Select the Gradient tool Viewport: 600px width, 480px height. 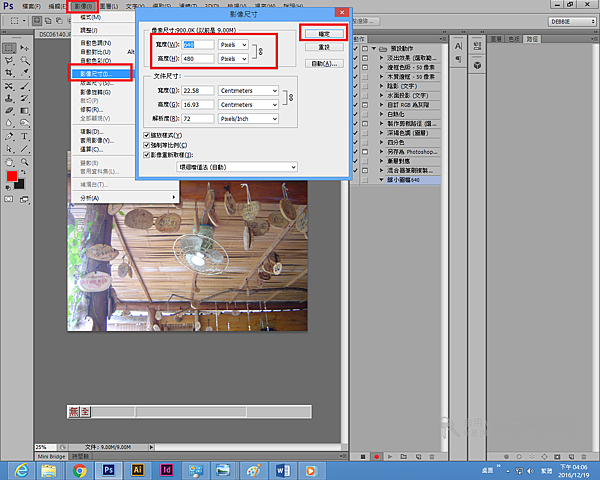(x=24, y=111)
